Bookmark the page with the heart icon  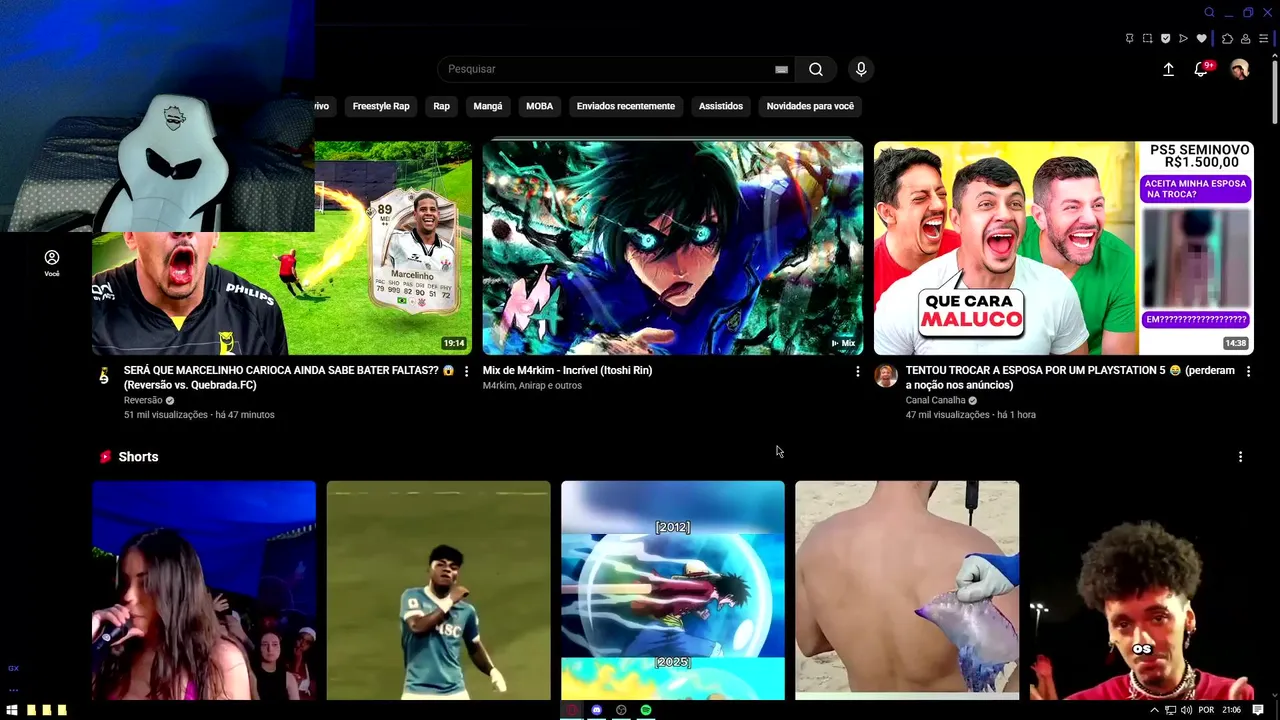(x=1201, y=39)
